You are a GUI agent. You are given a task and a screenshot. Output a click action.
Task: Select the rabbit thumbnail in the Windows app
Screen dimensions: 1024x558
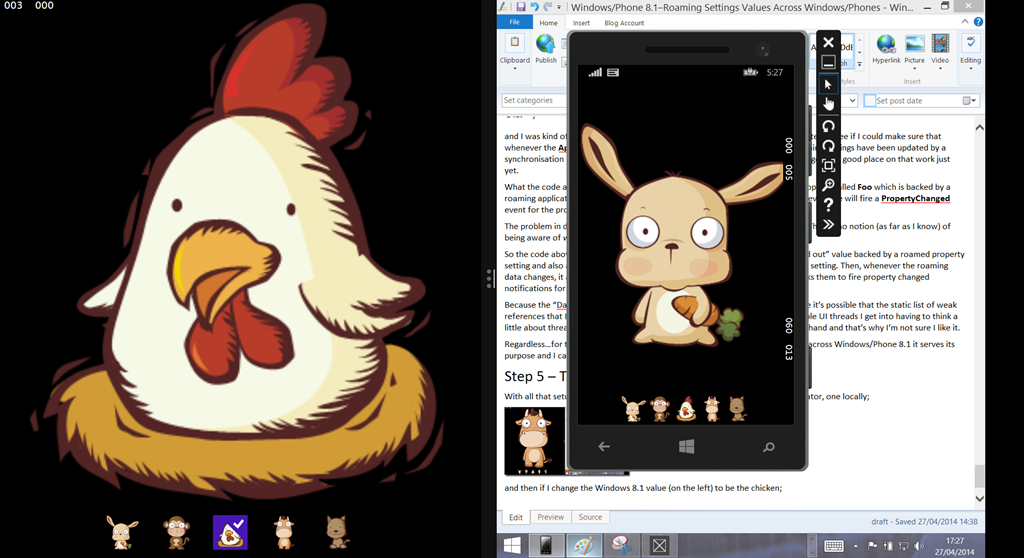coord(122,532)
